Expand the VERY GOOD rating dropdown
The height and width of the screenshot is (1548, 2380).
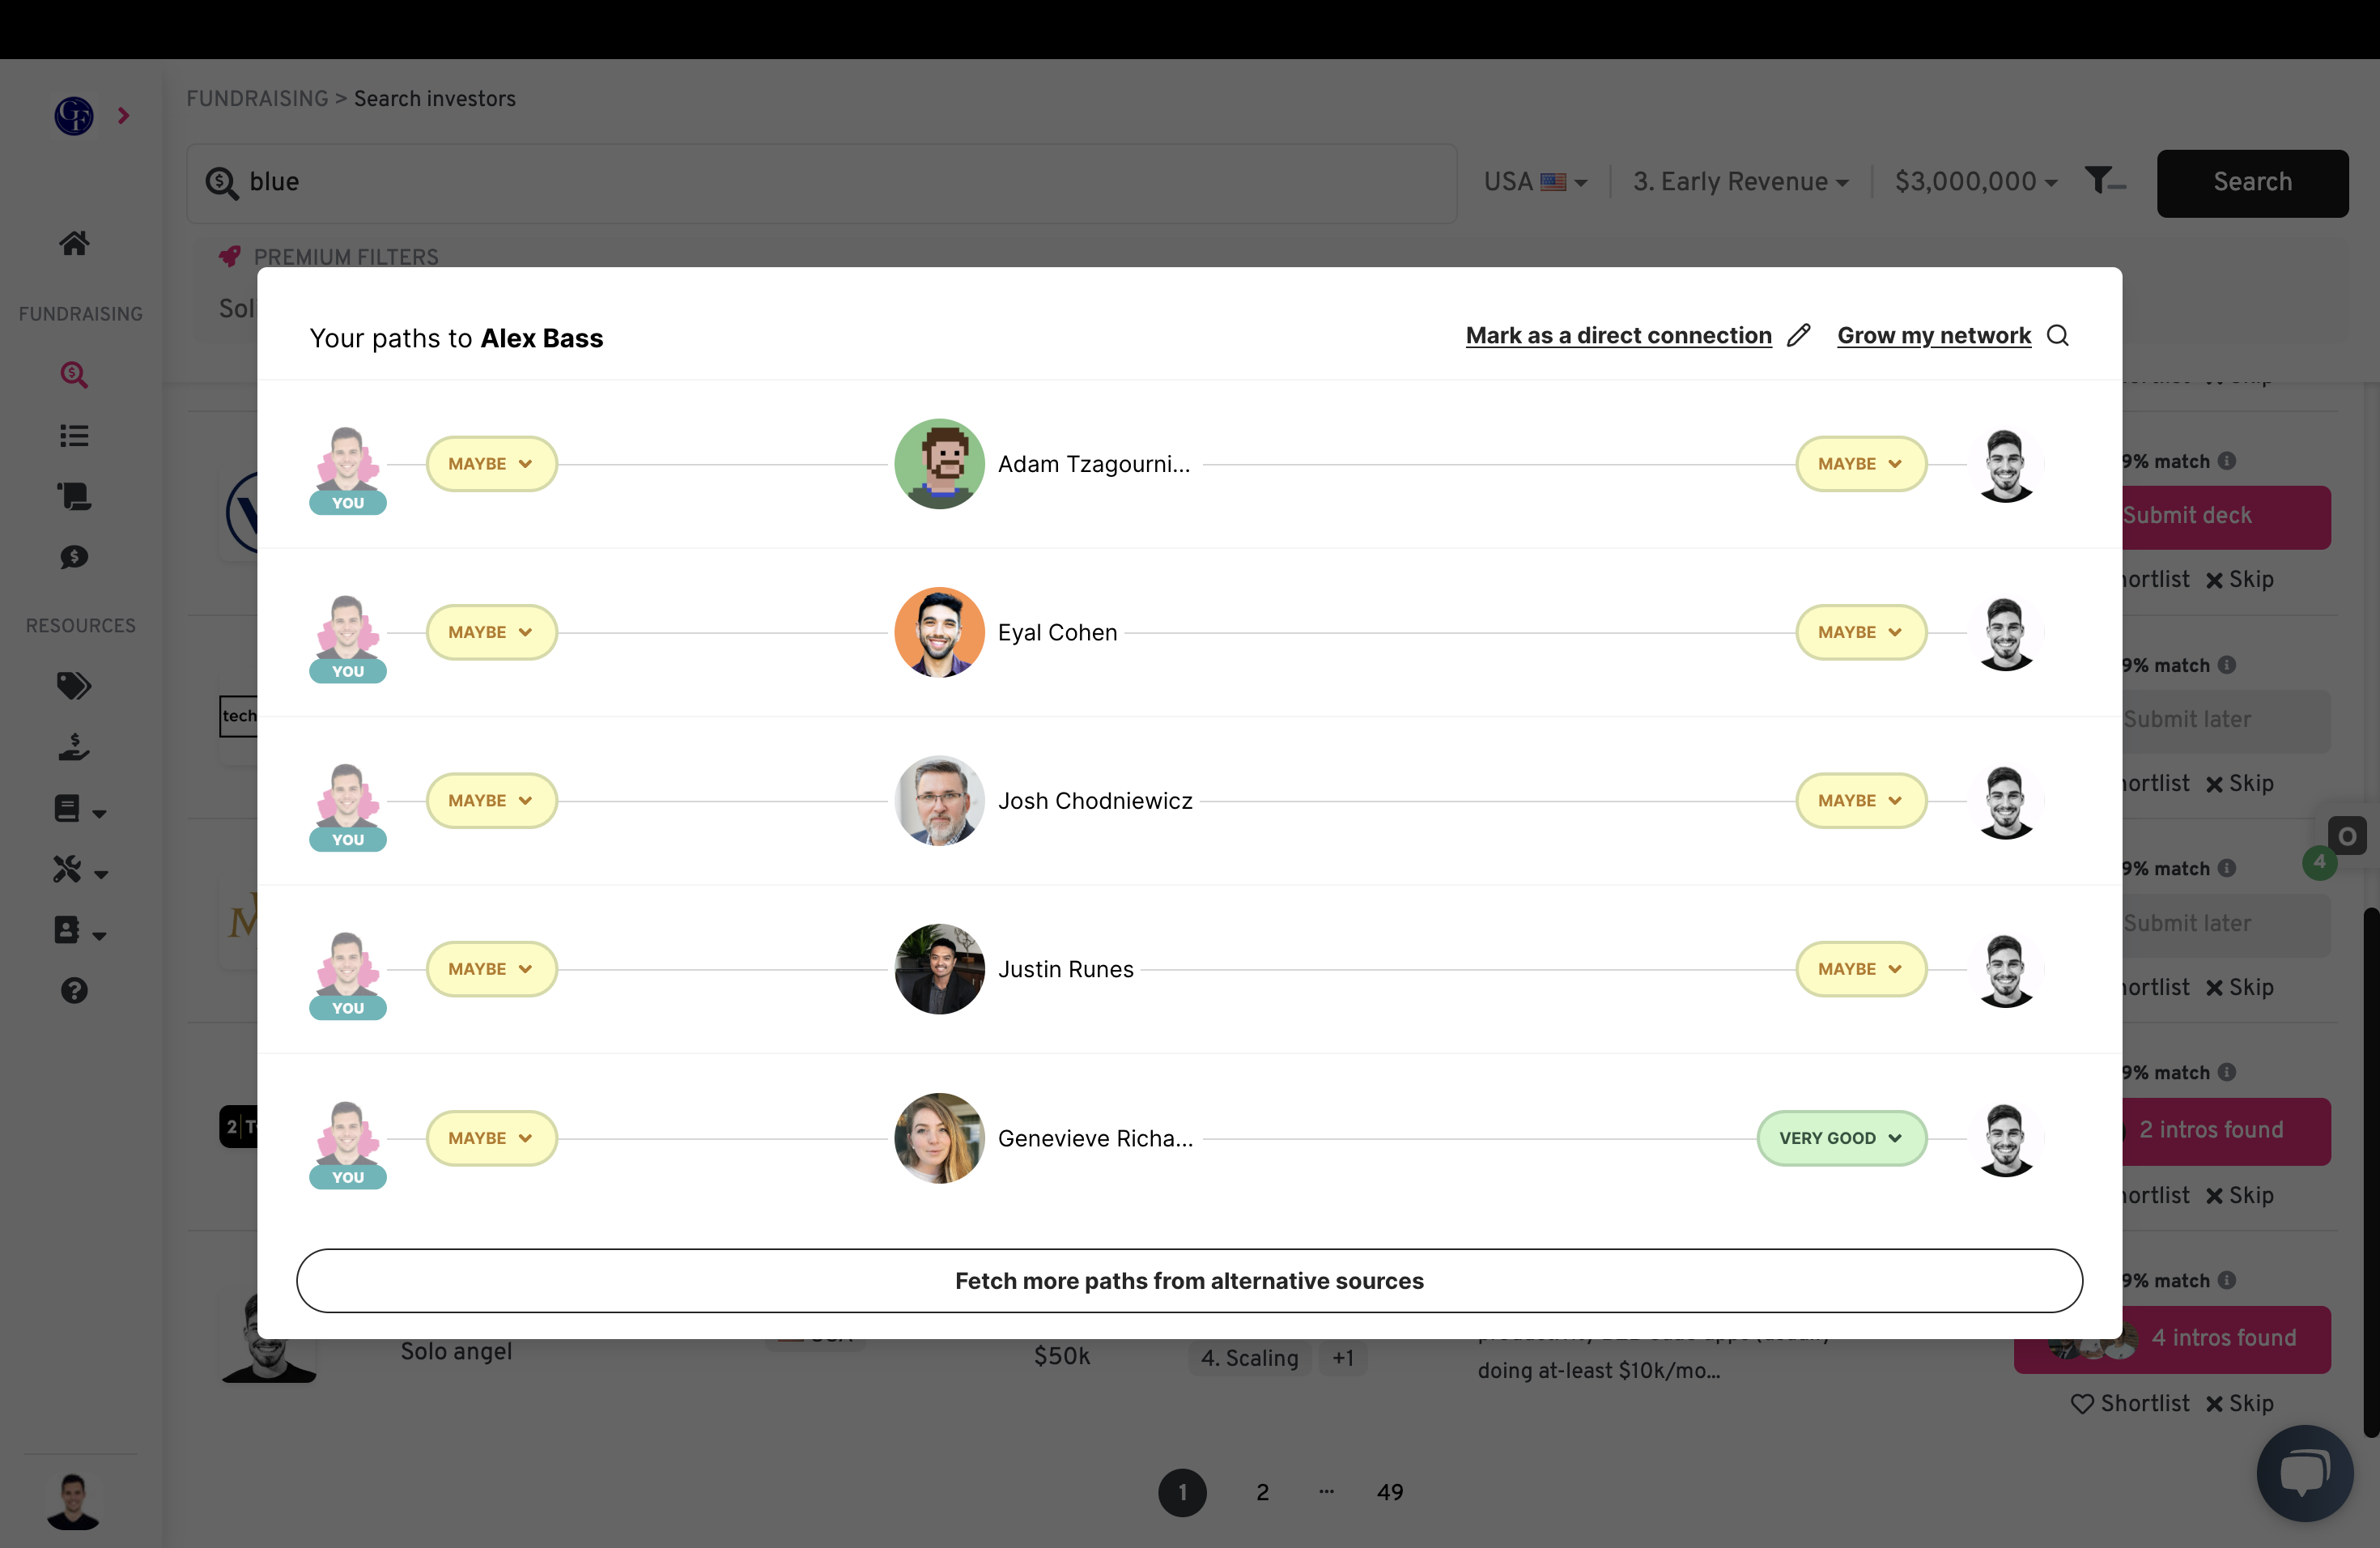[1841, 1138]
